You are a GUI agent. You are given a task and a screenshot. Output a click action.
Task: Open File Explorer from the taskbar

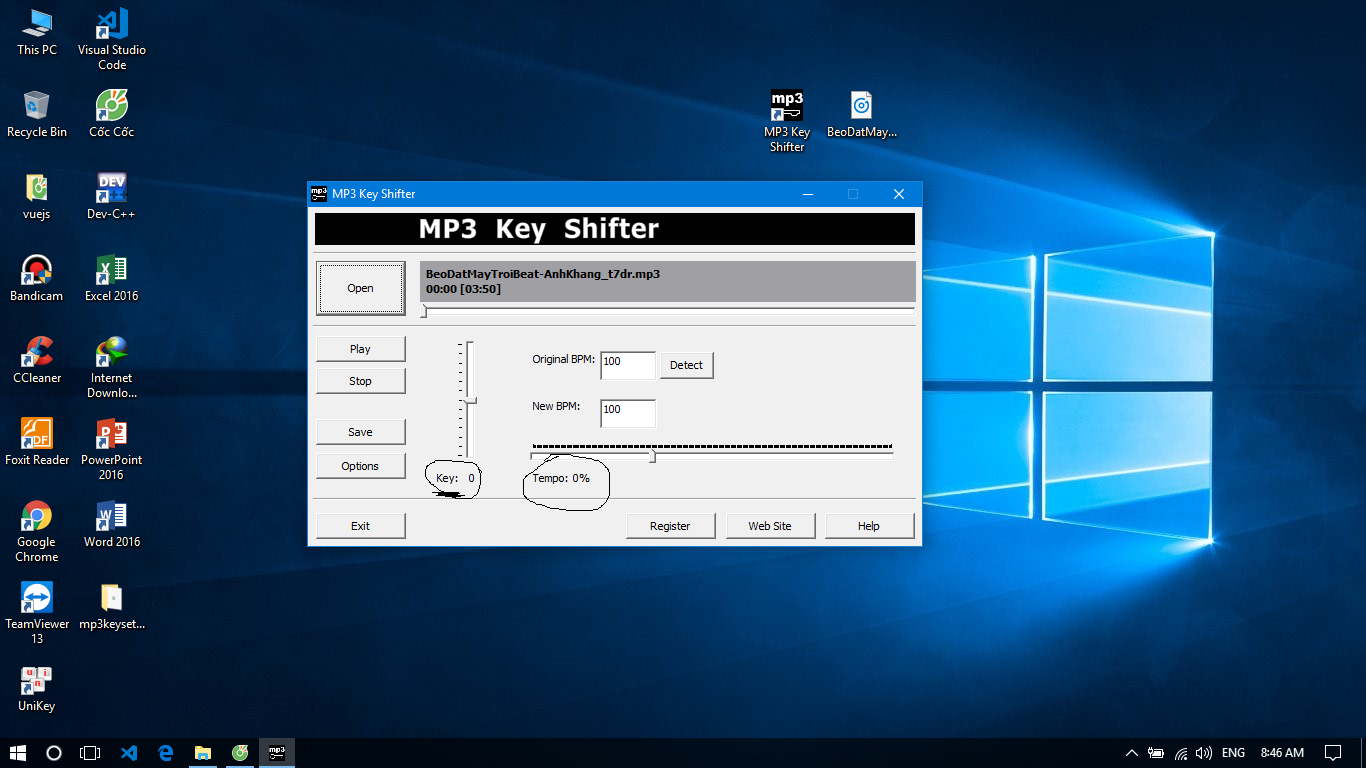tap(203, 753)
